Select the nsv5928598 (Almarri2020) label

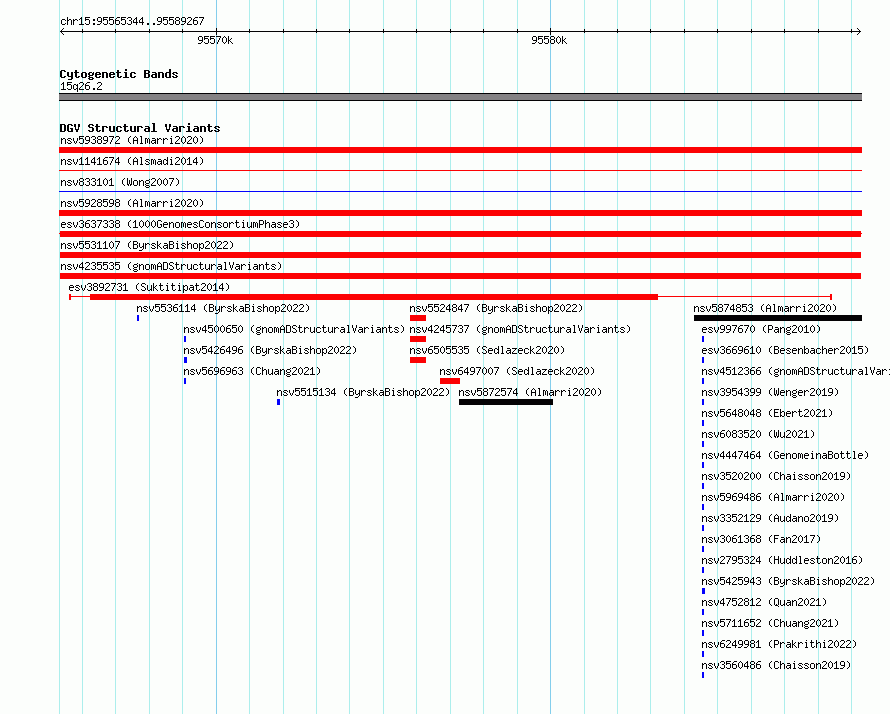[132, 203]
